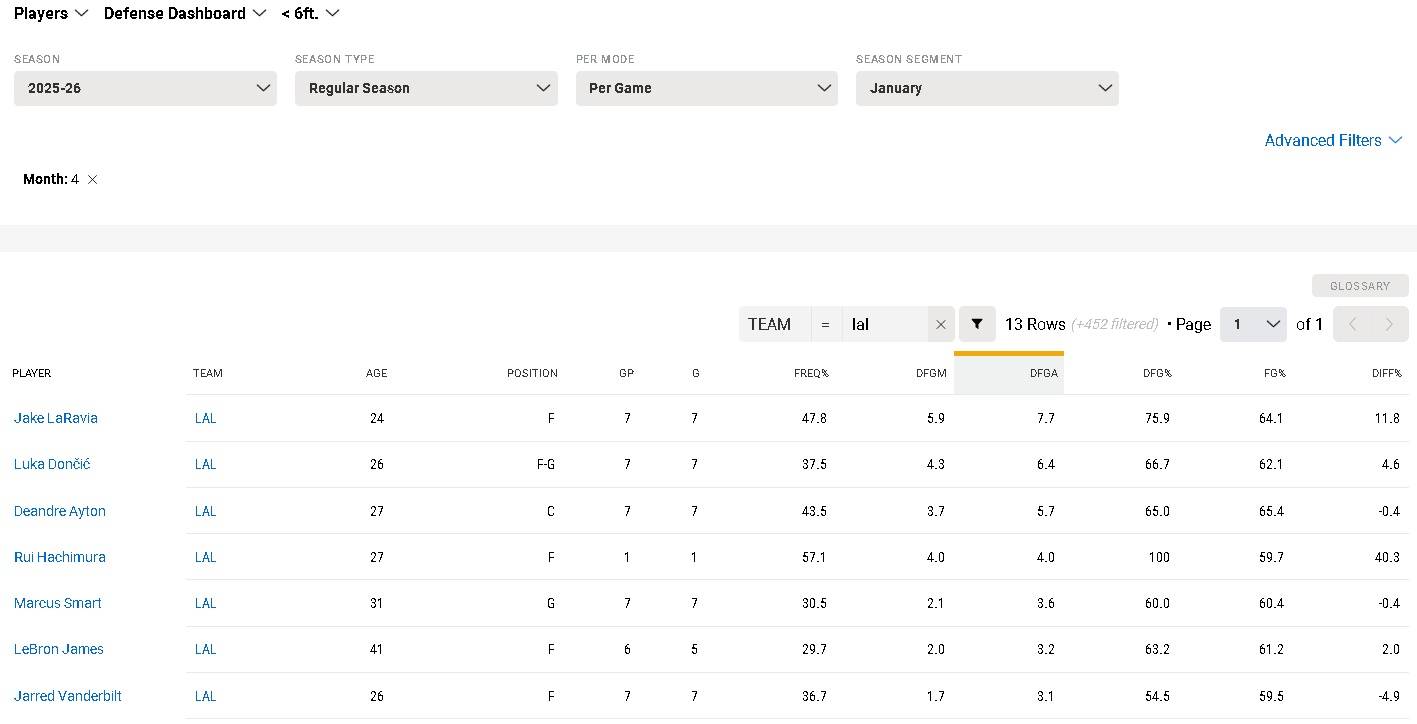Screen dimensions: 1417x724
Task: Open Luka Dončić player link
Action: (52, 464)
